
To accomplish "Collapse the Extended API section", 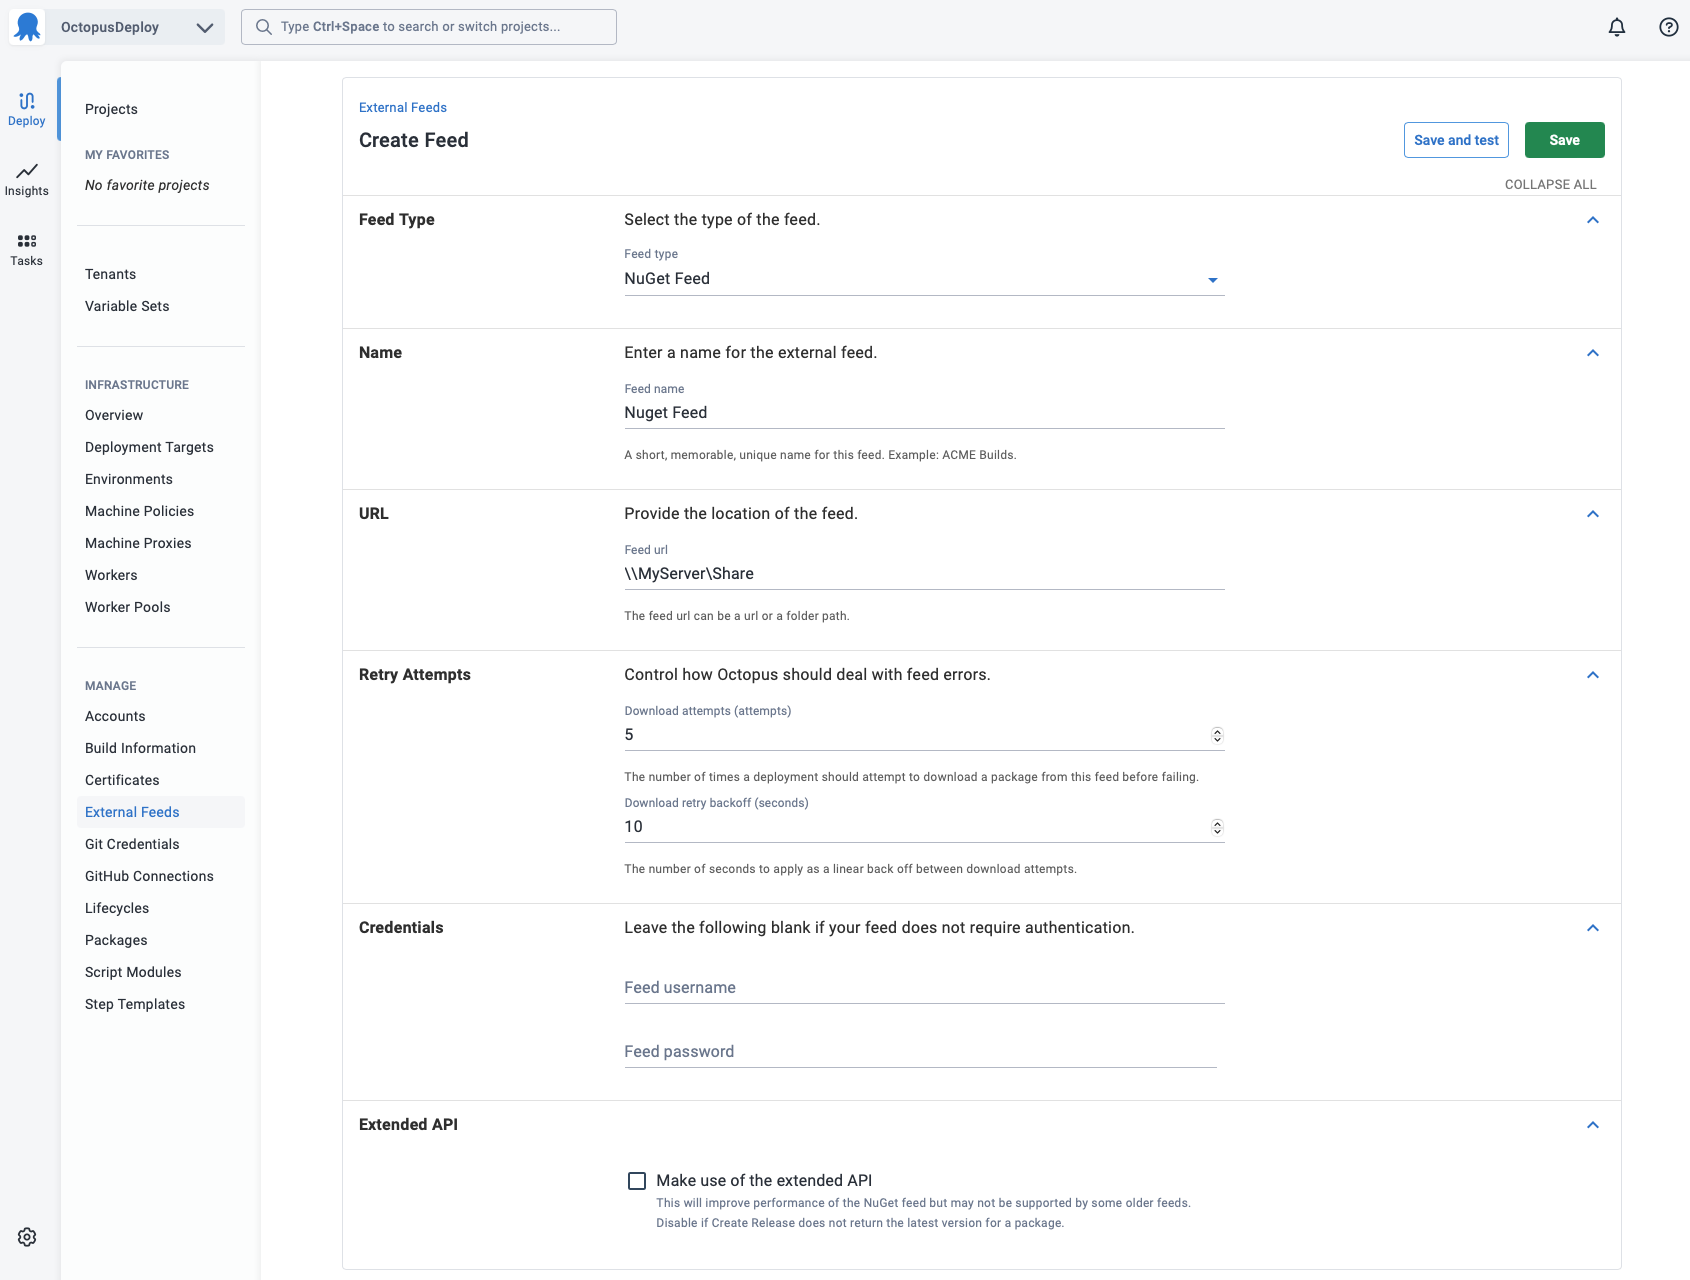I will 1593,1125.
